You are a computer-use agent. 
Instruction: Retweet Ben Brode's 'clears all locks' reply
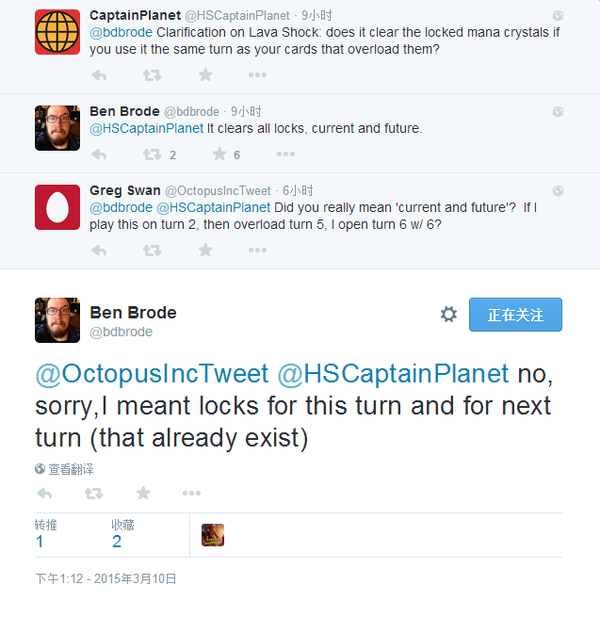(x=152, y=154)
